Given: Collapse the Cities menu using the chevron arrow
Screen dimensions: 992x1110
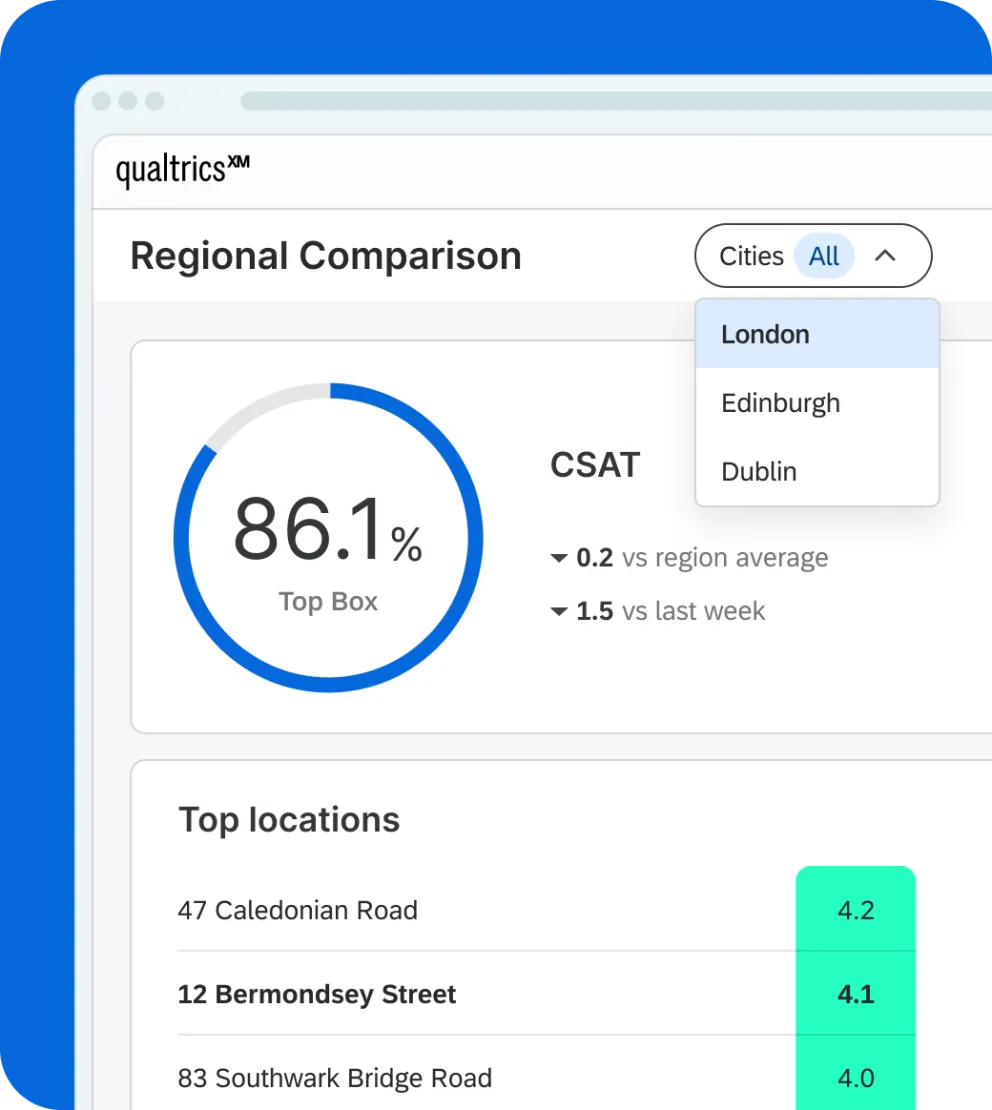Looking at the screenshot, I should coord(885,256).
